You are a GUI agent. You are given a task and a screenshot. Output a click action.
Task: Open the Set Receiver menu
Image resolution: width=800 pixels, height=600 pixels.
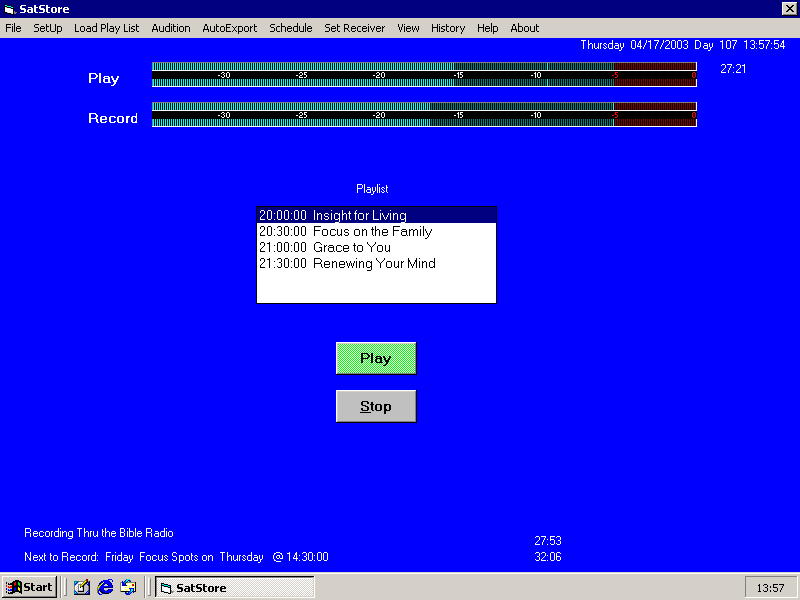tap(355, 28)
